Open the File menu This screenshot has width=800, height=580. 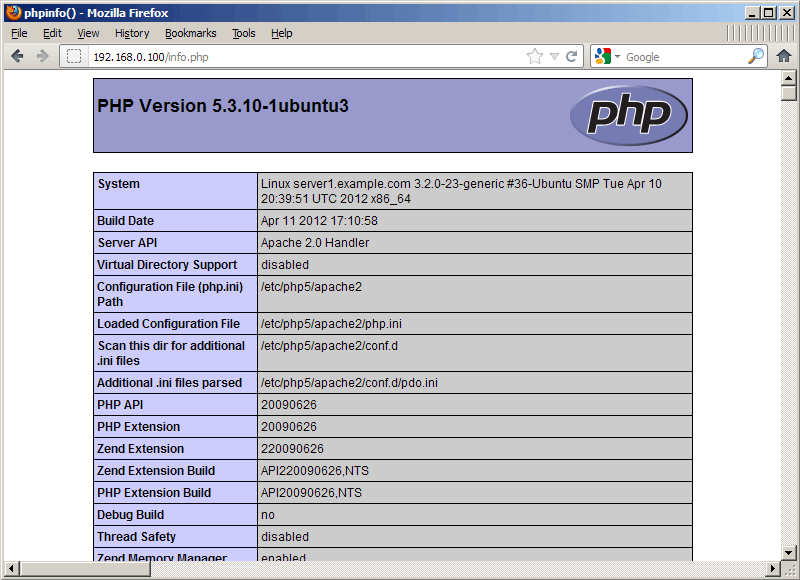click(19, 33)
